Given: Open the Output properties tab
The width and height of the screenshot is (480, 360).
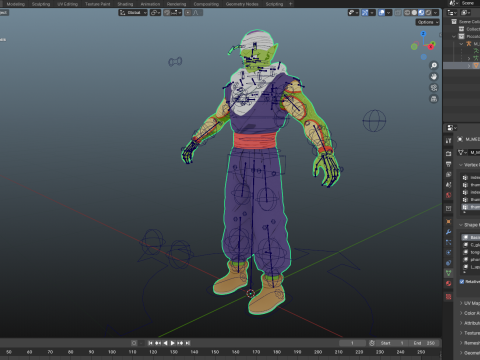Looking at the screenshot, I should tap(448, 164).
